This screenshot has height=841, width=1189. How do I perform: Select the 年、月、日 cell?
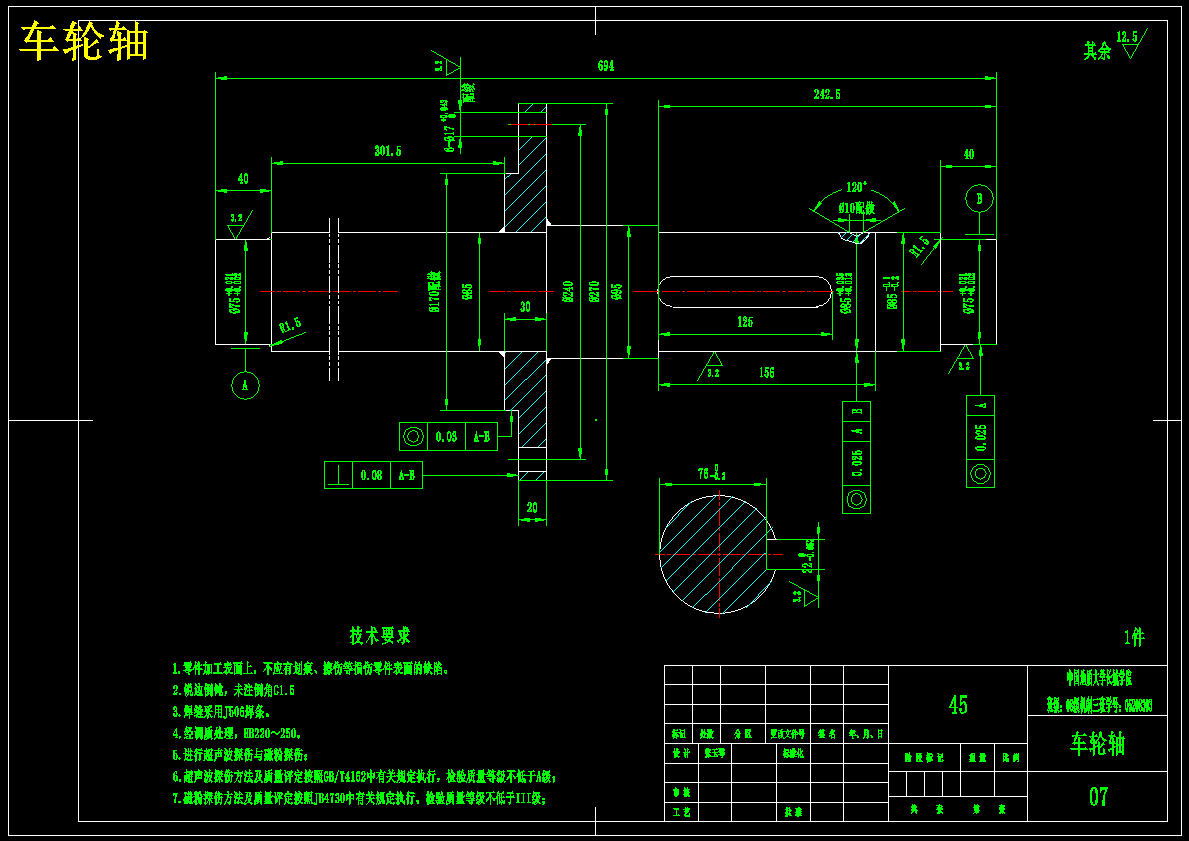pos(865,734)
